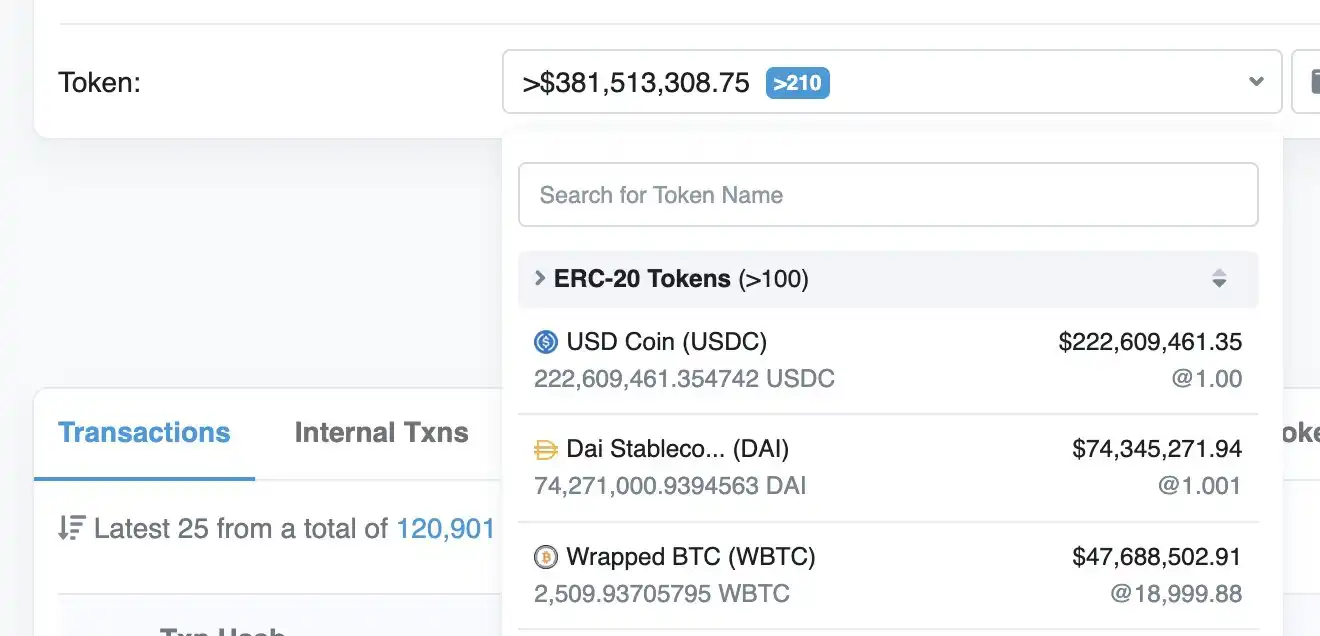Open the Internal Txns tab

click(381, 433)
